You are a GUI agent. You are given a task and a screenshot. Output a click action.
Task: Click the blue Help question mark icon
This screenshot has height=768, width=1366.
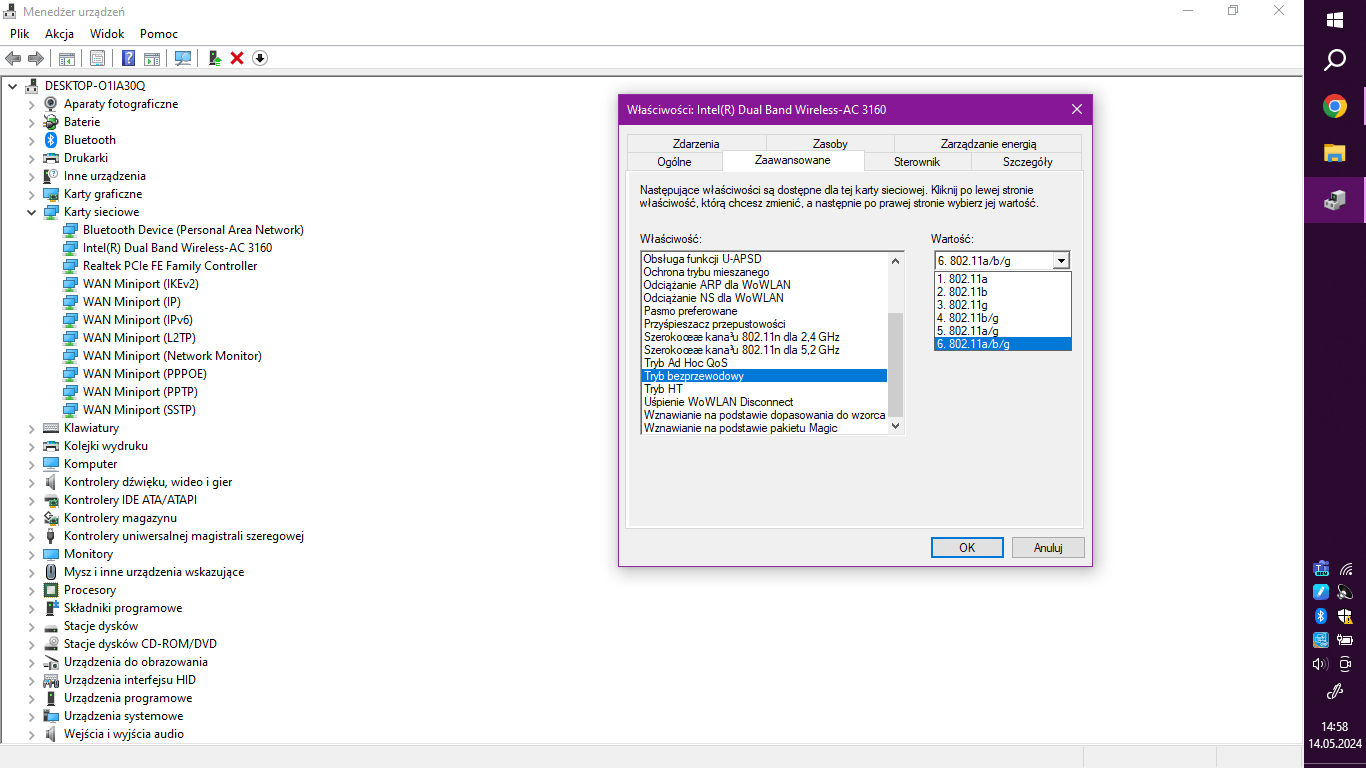pos(129,58)
